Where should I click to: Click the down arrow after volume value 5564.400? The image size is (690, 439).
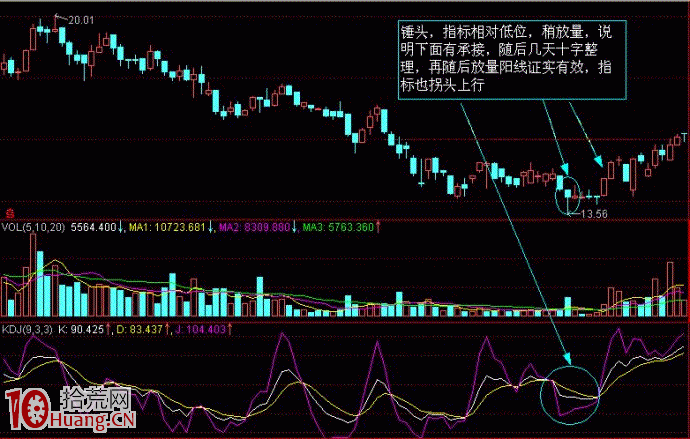(x=121, y=227)
